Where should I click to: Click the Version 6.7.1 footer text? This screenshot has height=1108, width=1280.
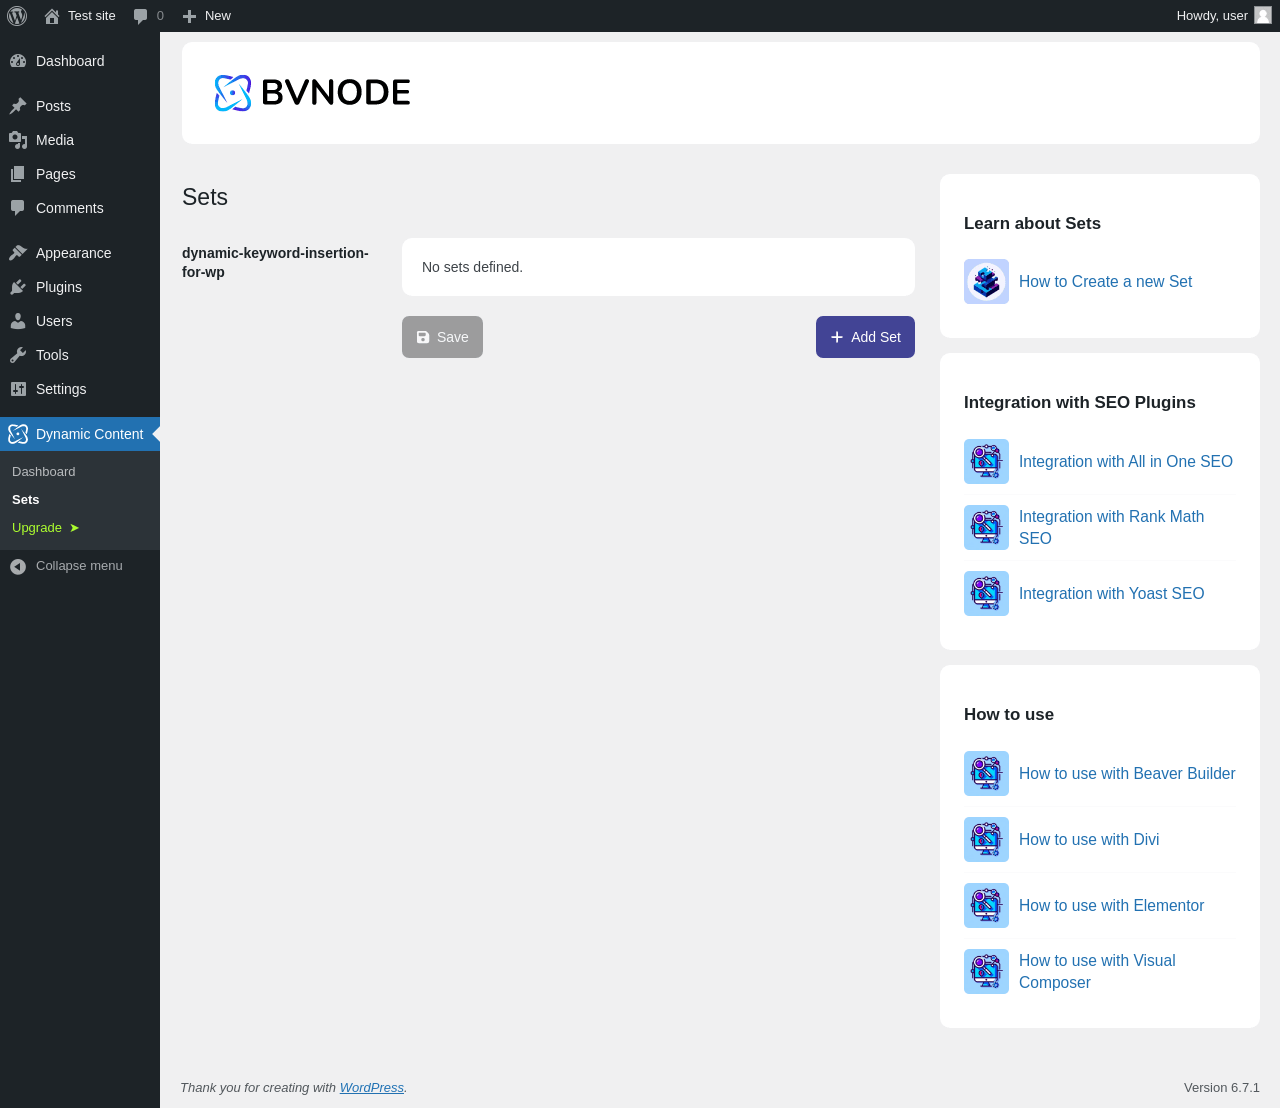click(x=1222, y=1088)
